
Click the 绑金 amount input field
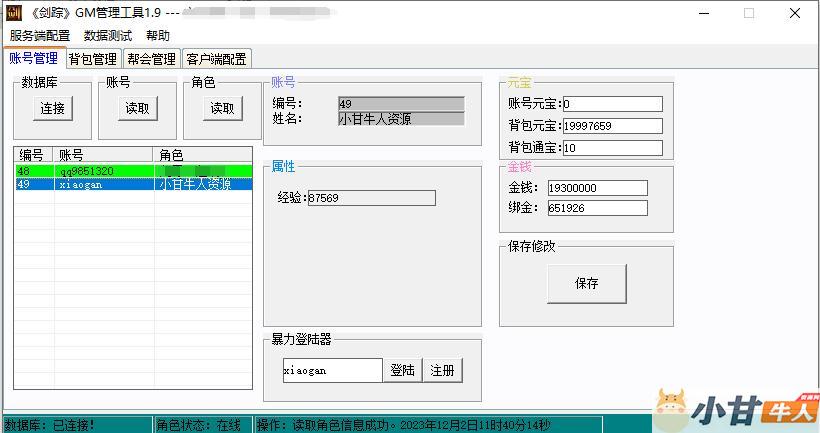pos(597,209)
